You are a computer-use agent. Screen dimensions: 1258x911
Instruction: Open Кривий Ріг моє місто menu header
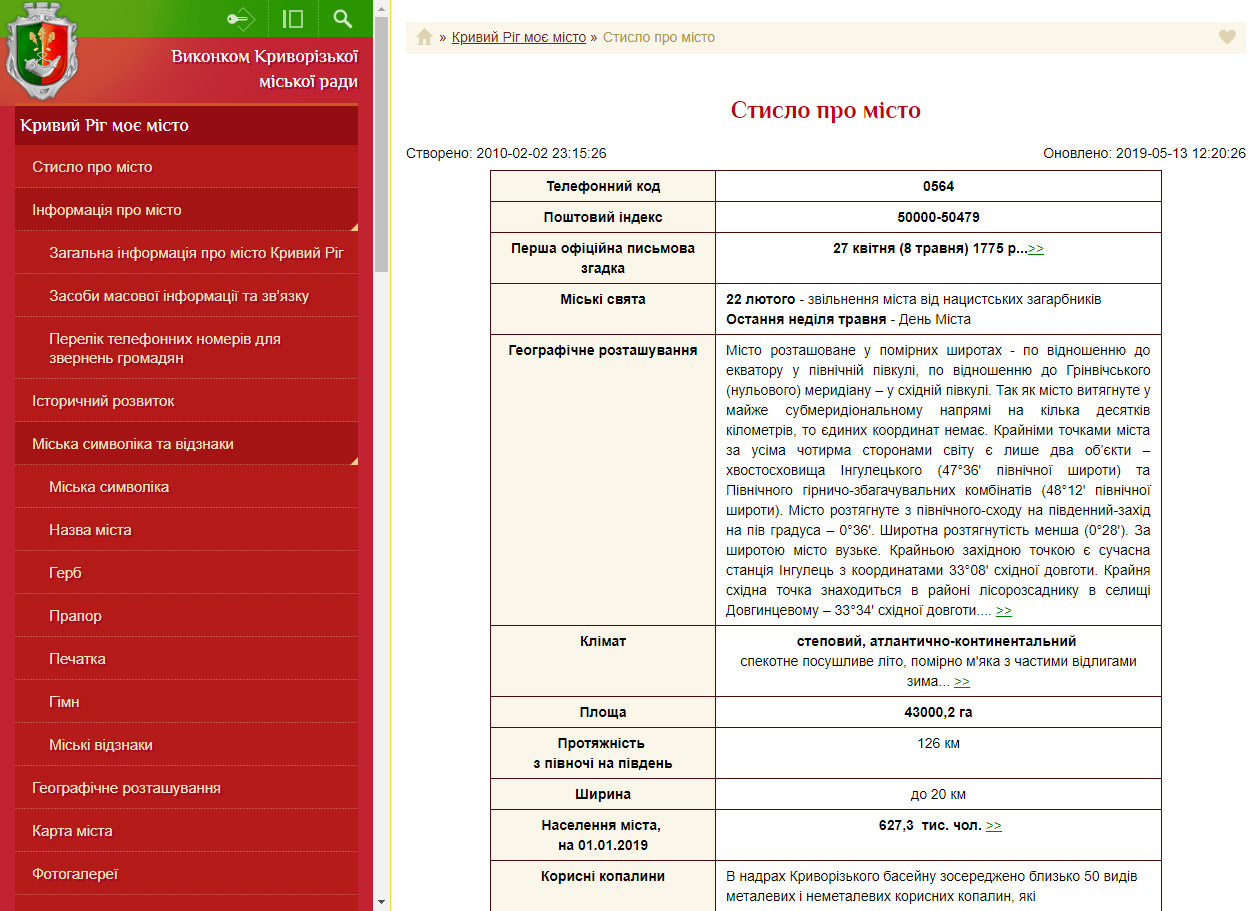[104, 125]
